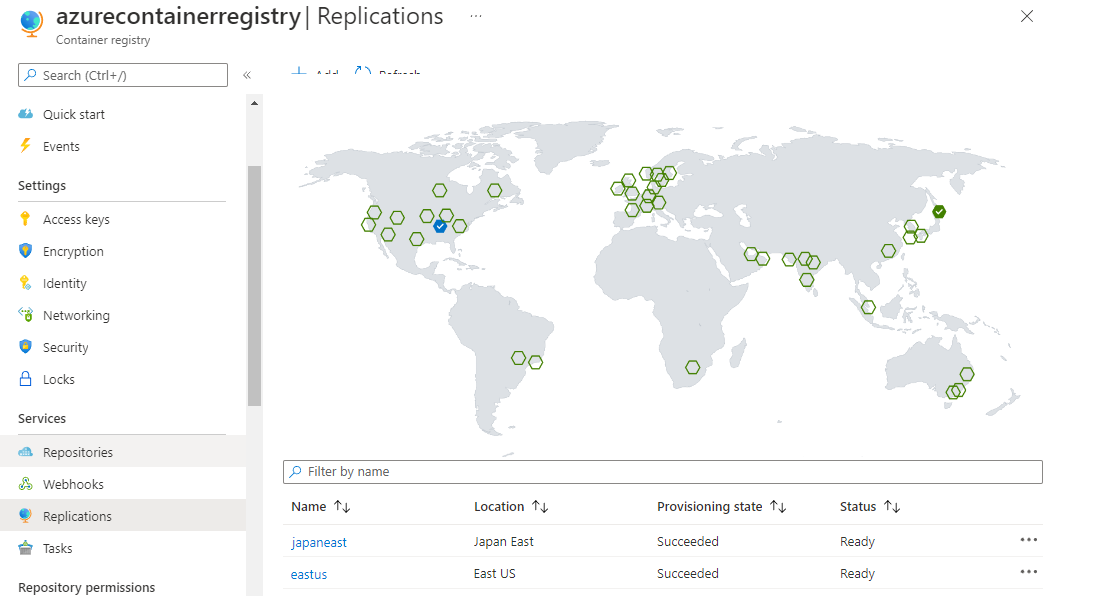The width and height of the screenshot is (1099, 605).
Task: Open Locks in Settings menu
Action: coord(59,380)
